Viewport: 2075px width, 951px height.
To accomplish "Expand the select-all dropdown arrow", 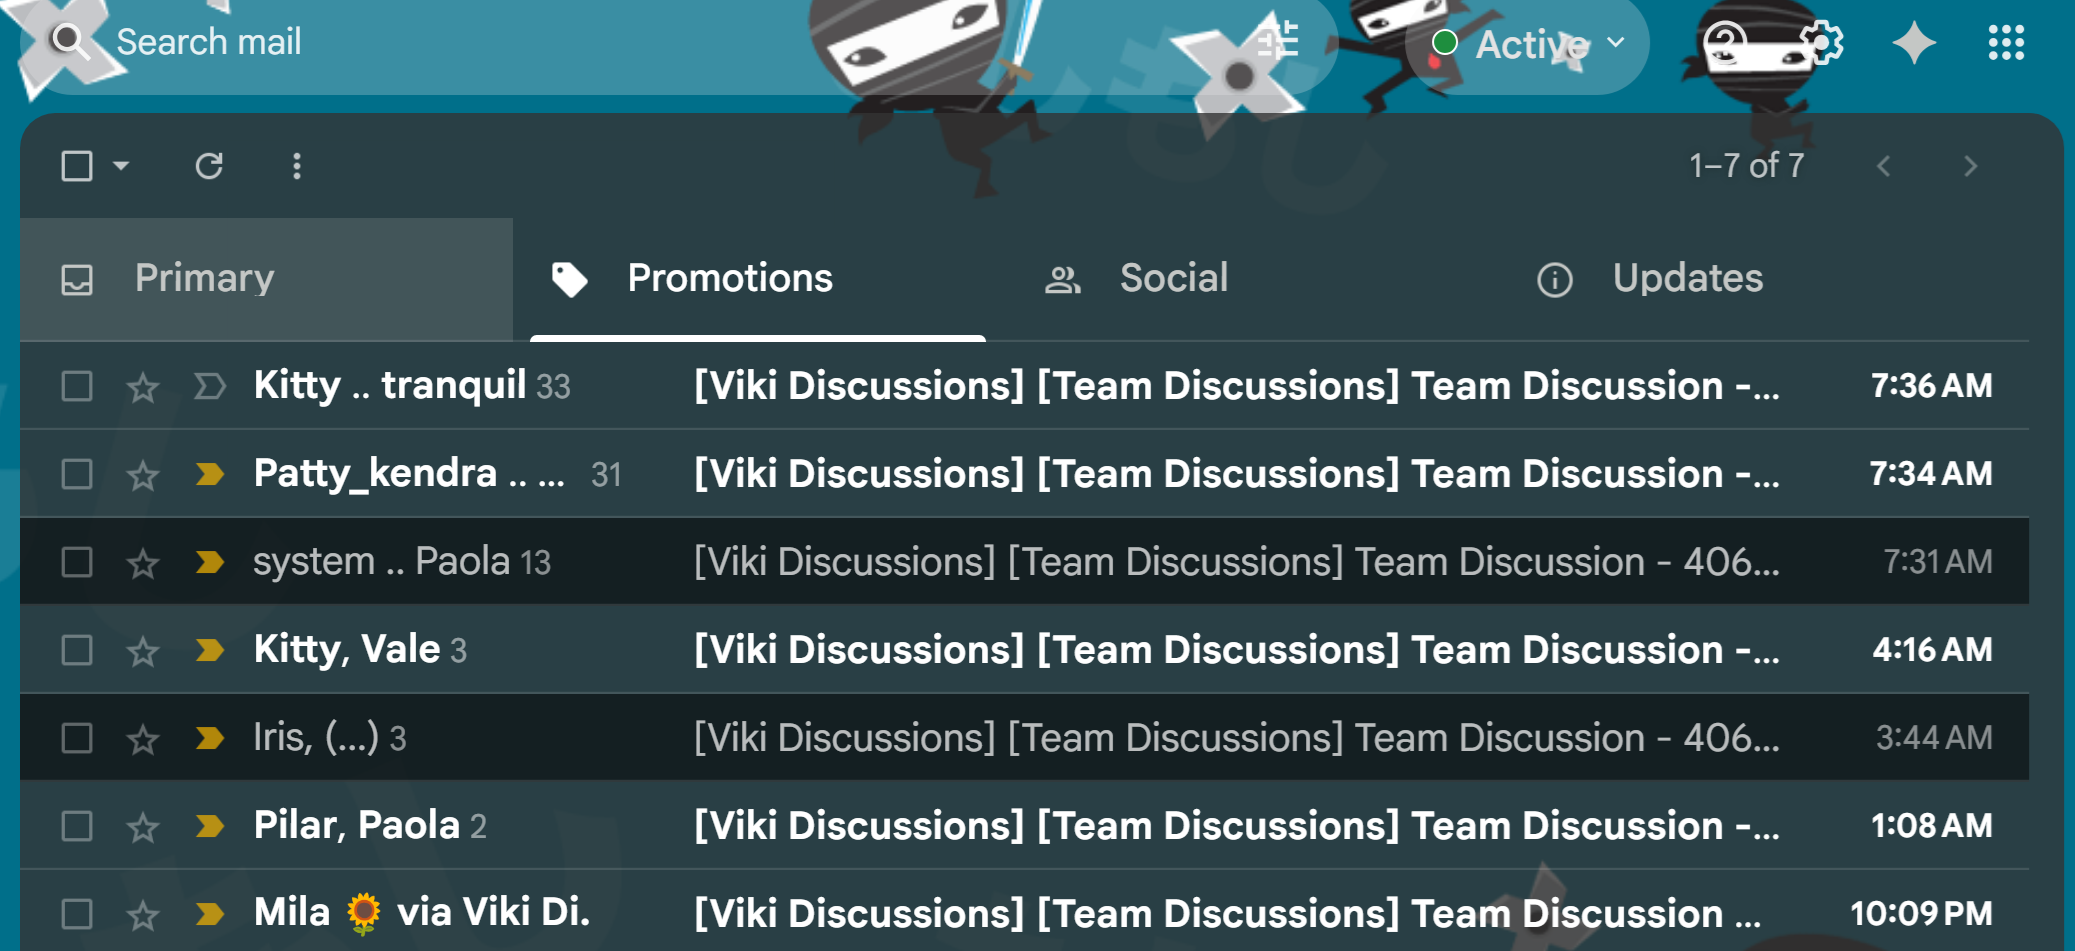I will (121, 166).
